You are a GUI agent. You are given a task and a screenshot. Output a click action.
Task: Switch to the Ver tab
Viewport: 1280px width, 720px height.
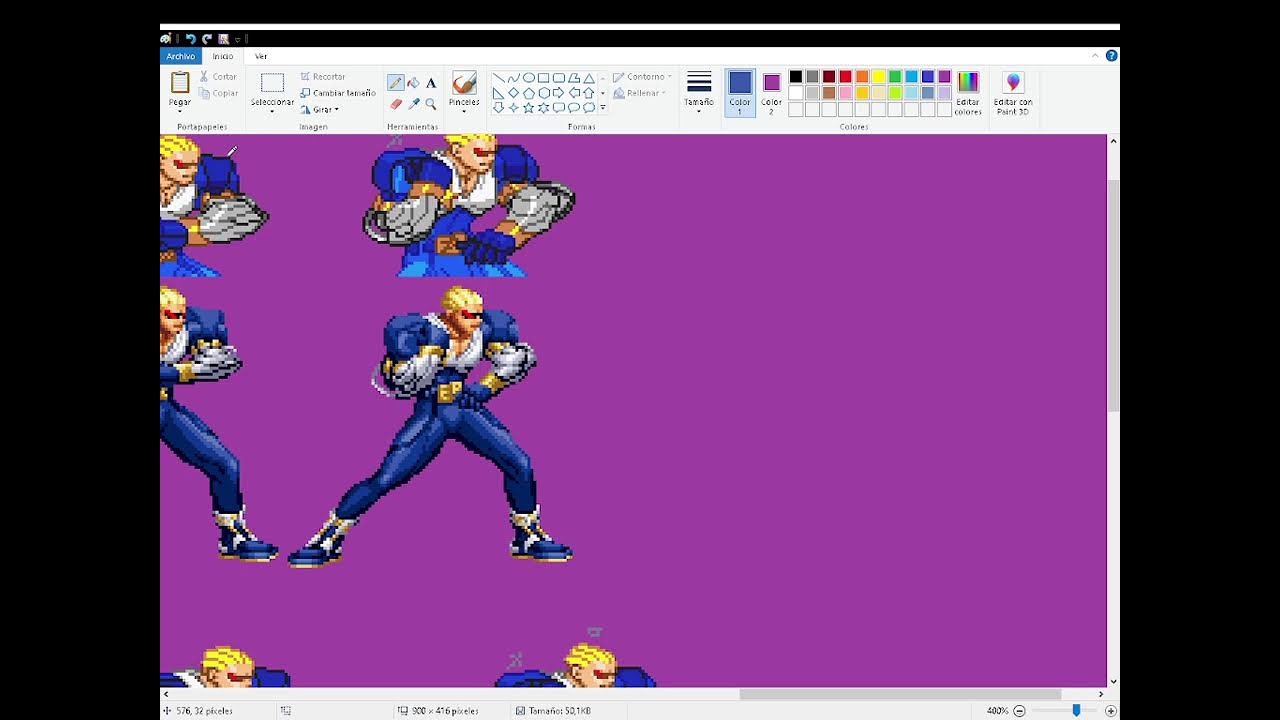tap(261, 56)
